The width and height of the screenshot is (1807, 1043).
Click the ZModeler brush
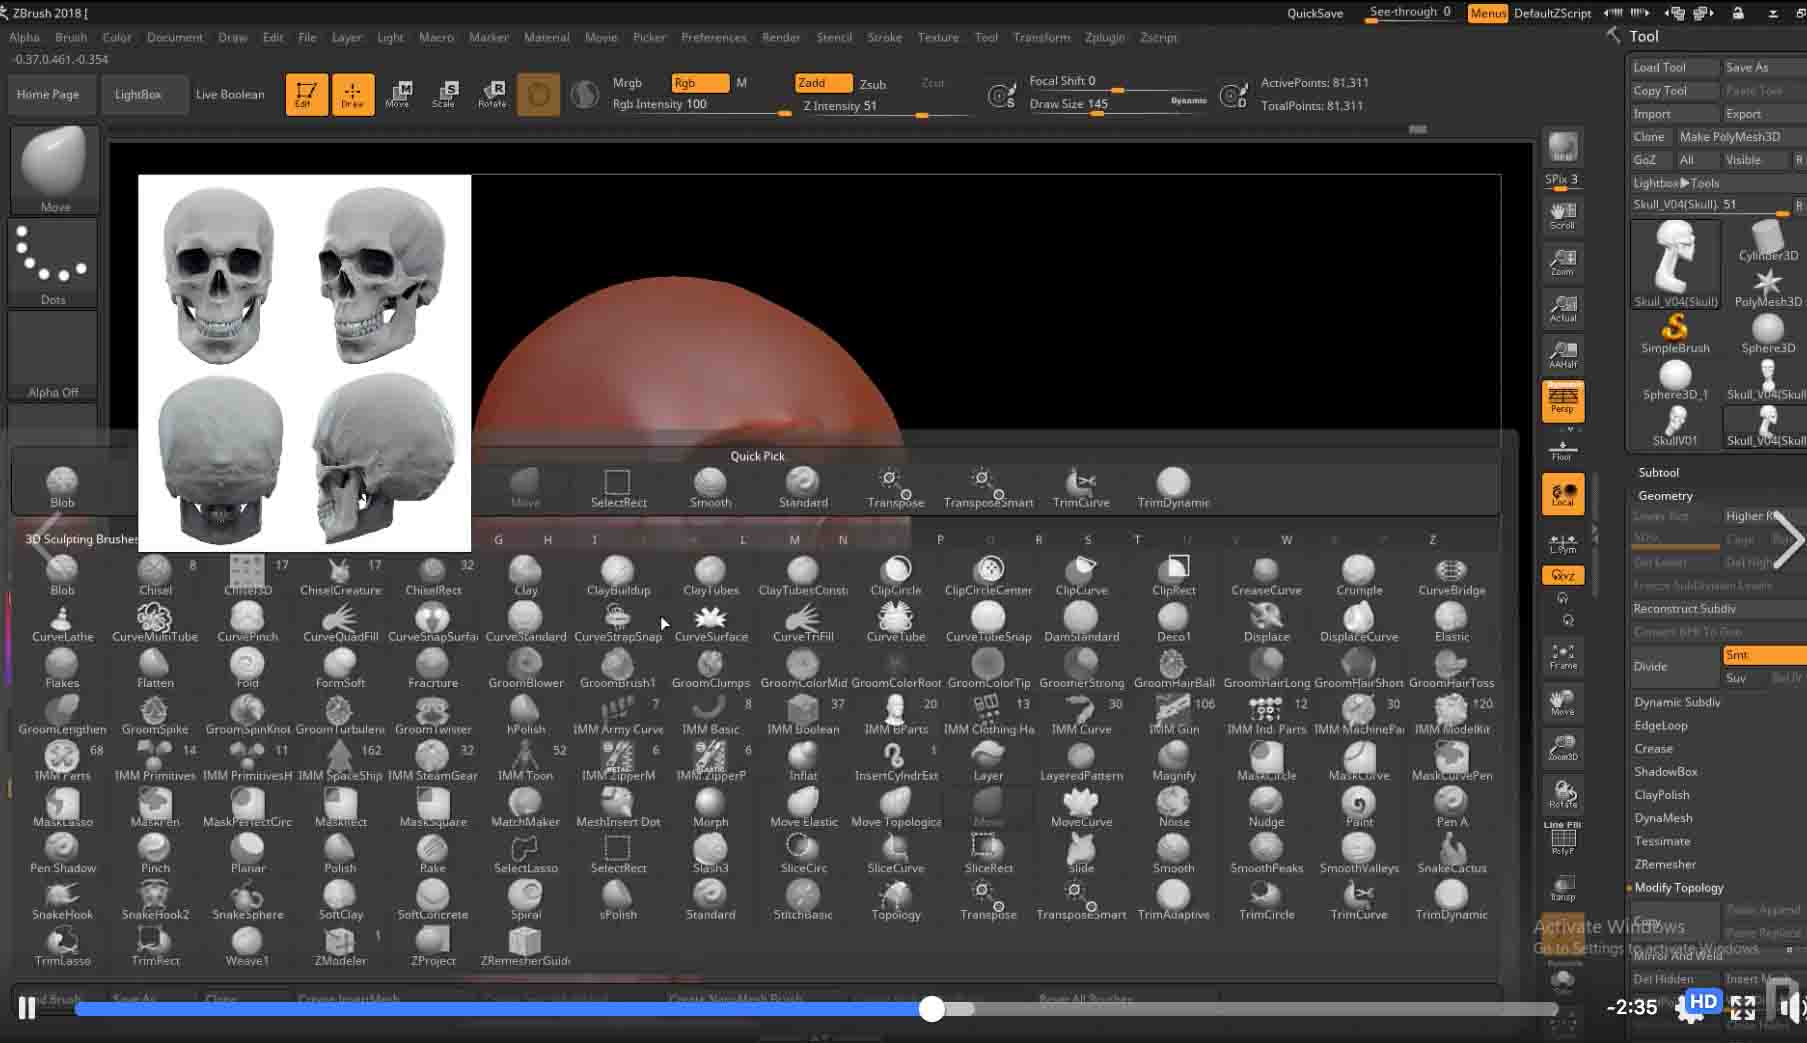pos(340,944)
